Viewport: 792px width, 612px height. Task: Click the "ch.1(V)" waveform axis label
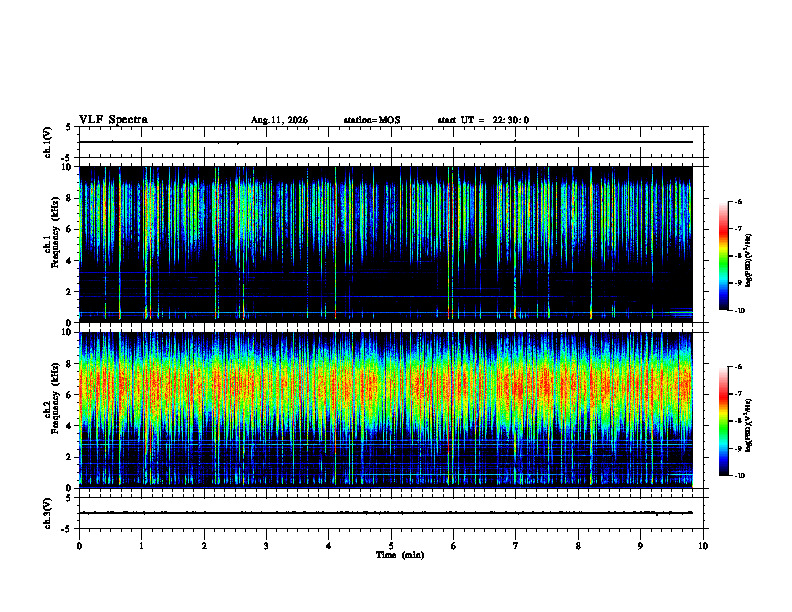[47, 142]
